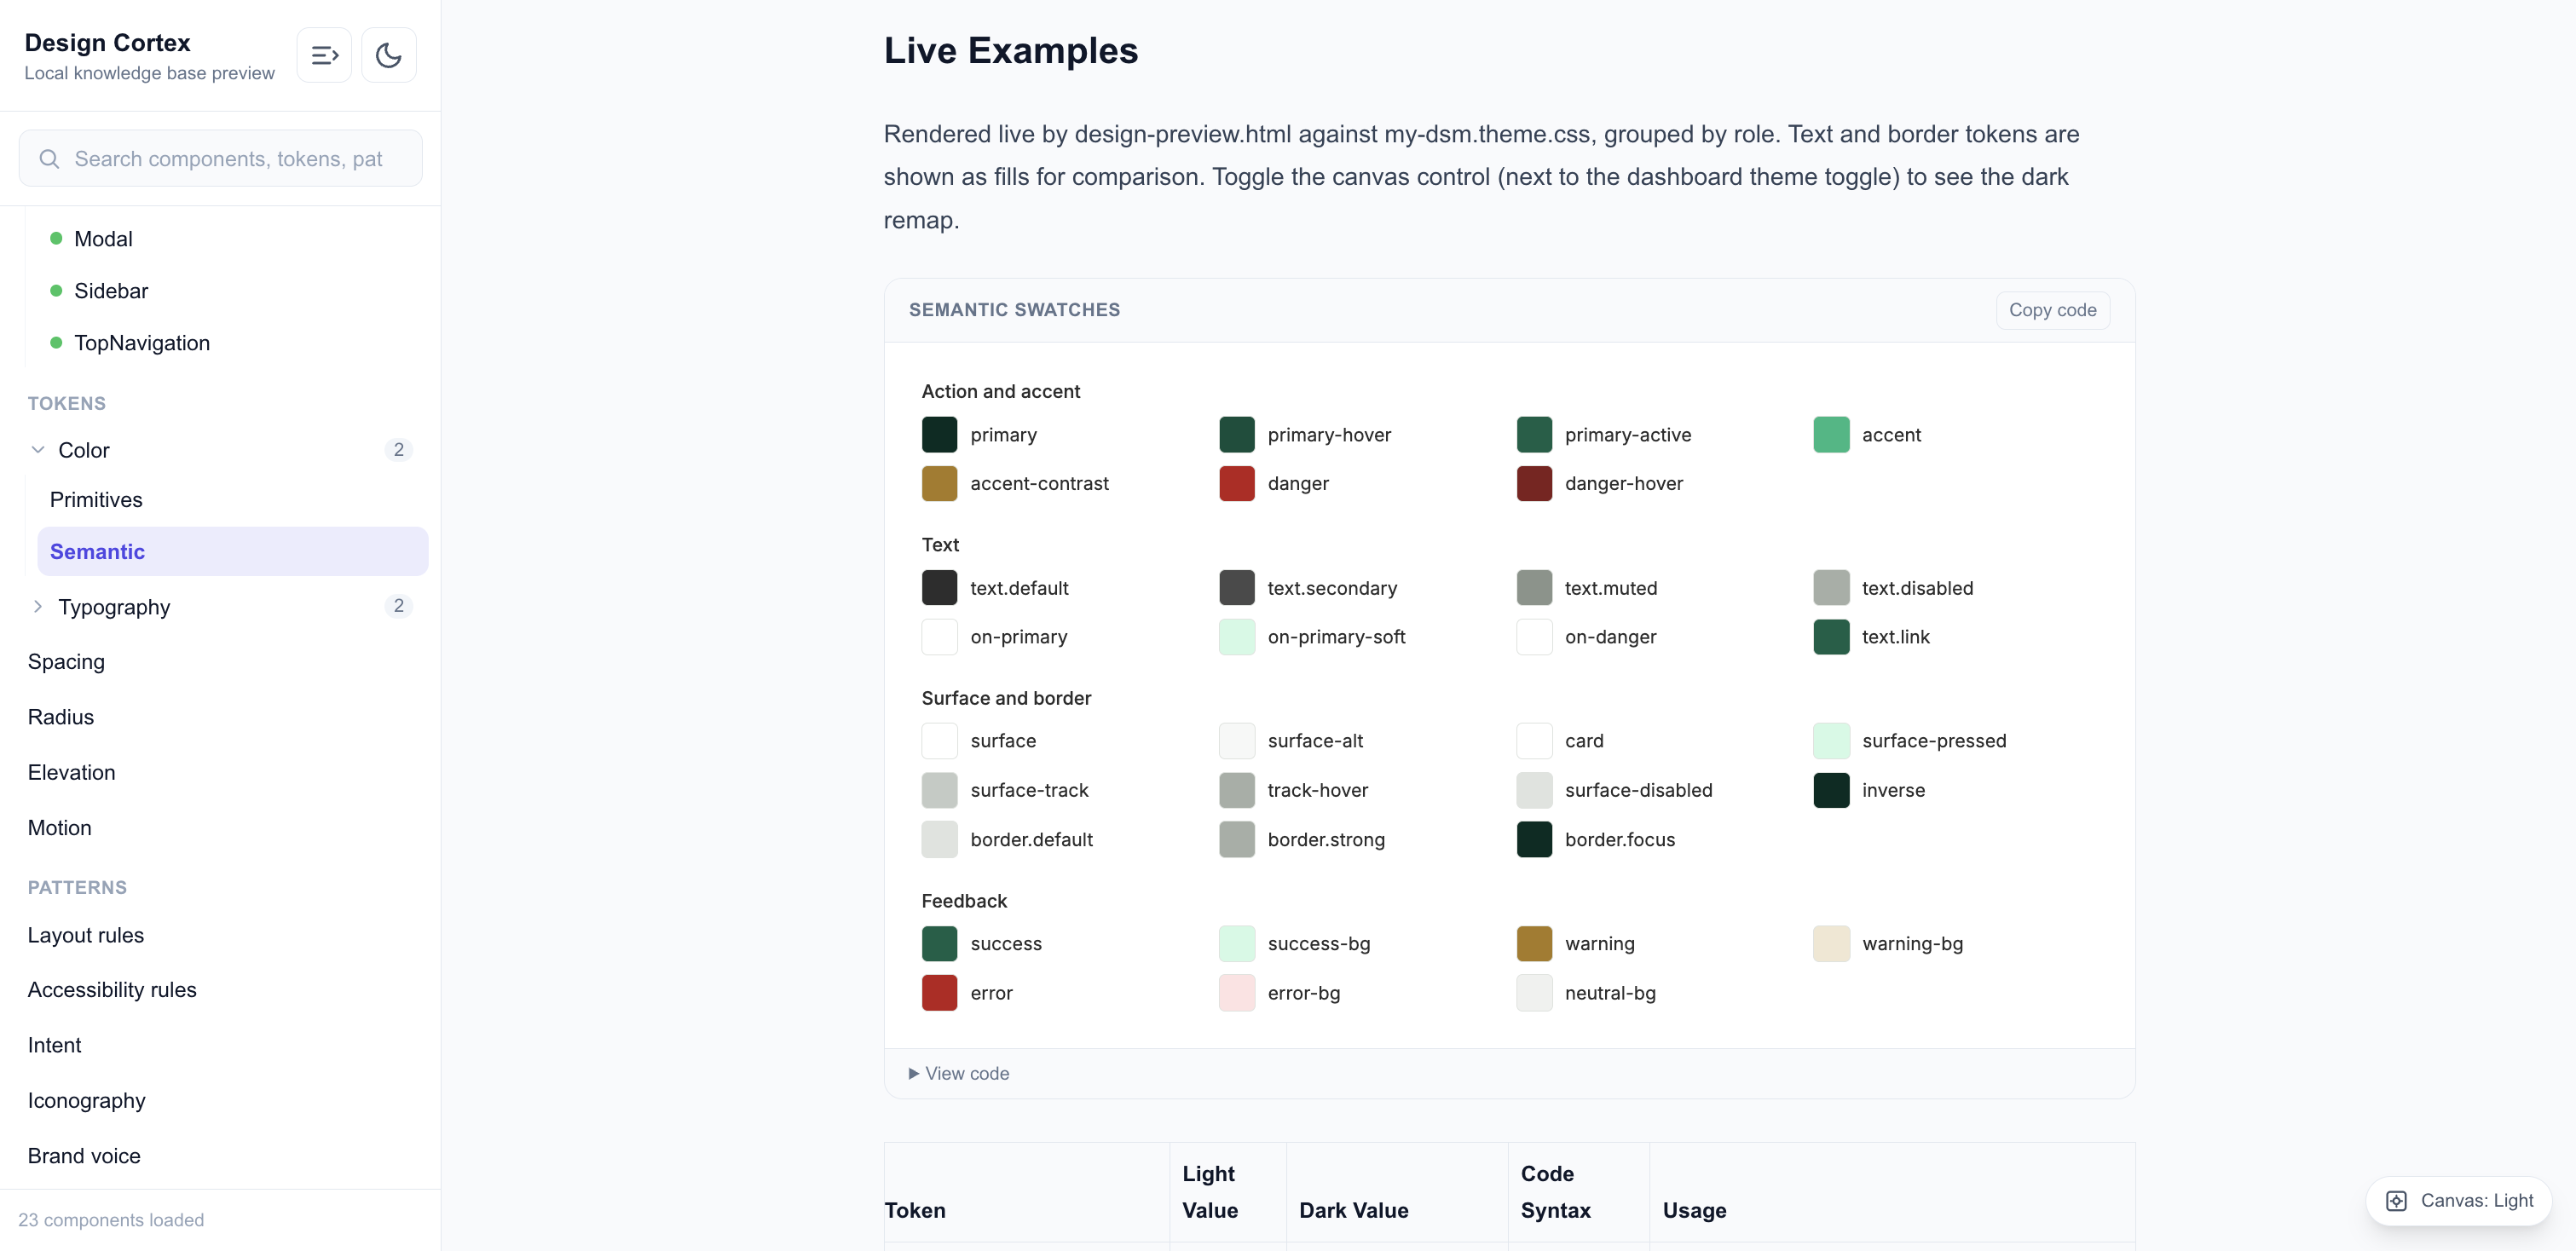This screenshot has height=1251, width=2576.
Task: Click the text.link green swatch
Action: pos(1831,637)
